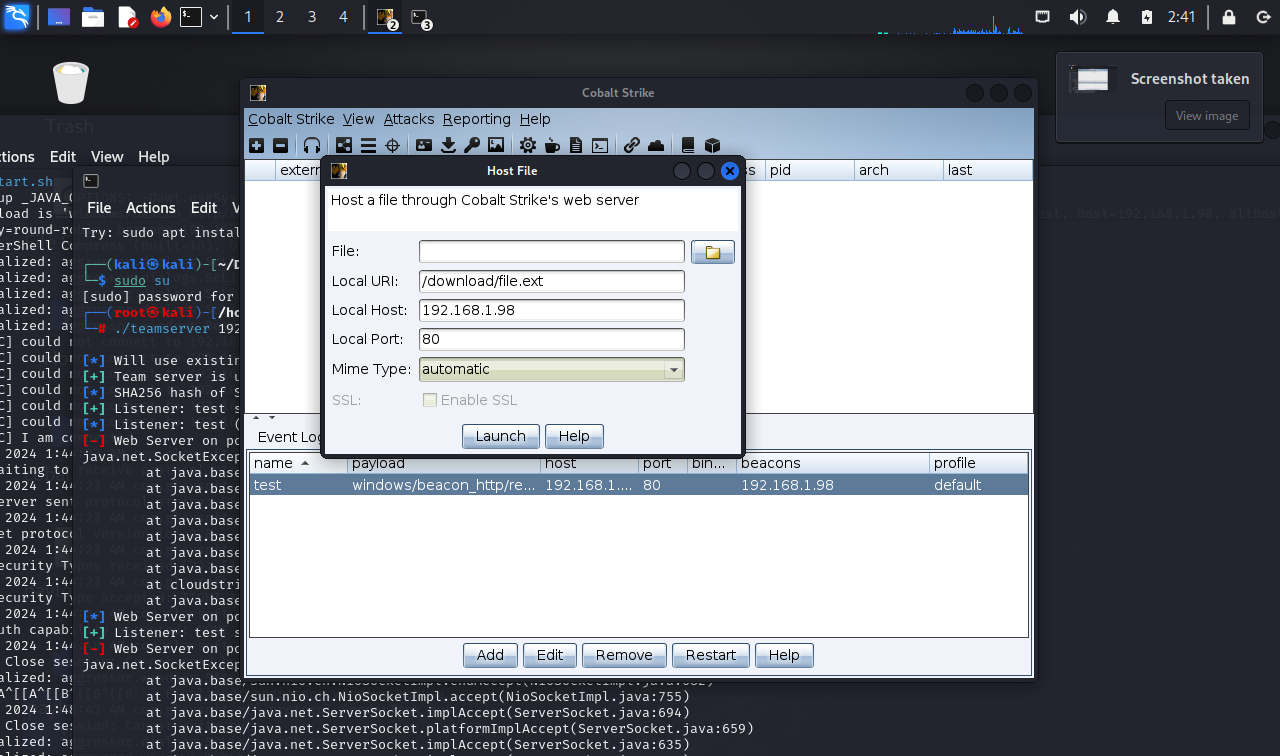1280x756 pixels.
Task: Open the terminal dropdown arrow in taskbar
Action: pos(214,17)
